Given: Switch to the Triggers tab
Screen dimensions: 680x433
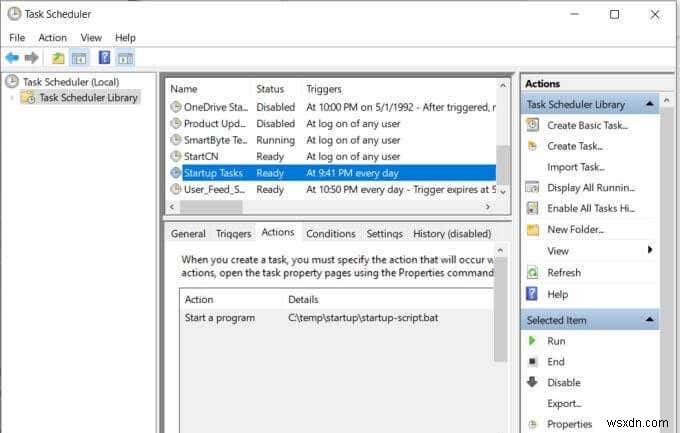Looking at the screenshot, I should [x=233, y=233].
